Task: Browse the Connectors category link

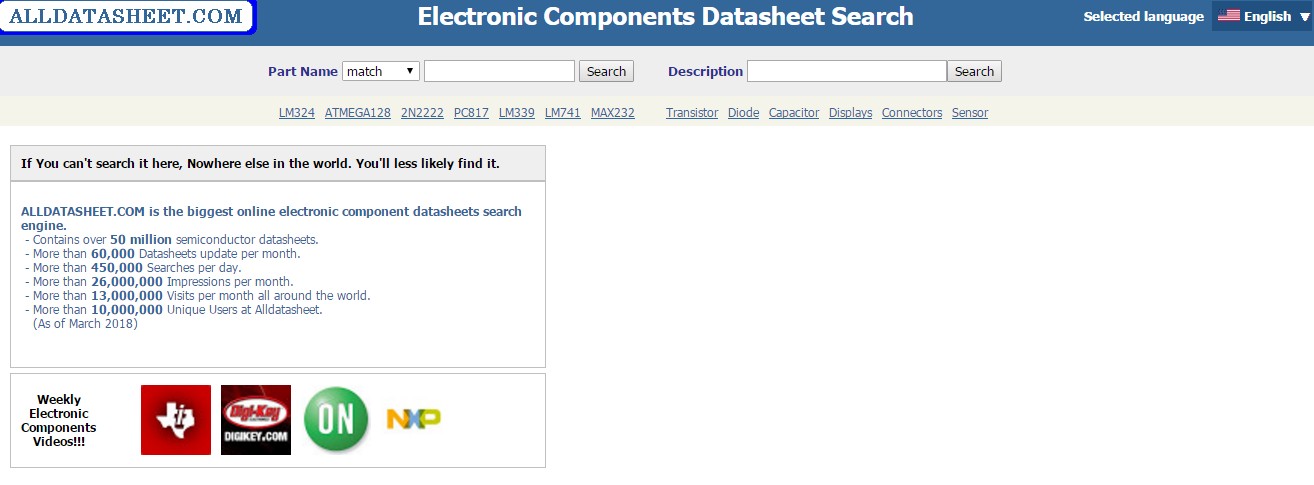Action: click(912, 113)
